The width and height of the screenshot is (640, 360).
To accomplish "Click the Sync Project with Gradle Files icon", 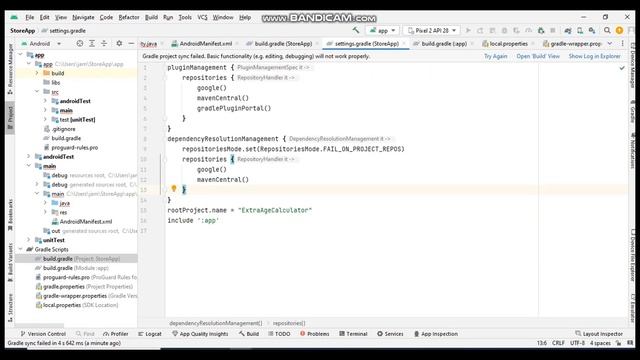I will 568,31.
